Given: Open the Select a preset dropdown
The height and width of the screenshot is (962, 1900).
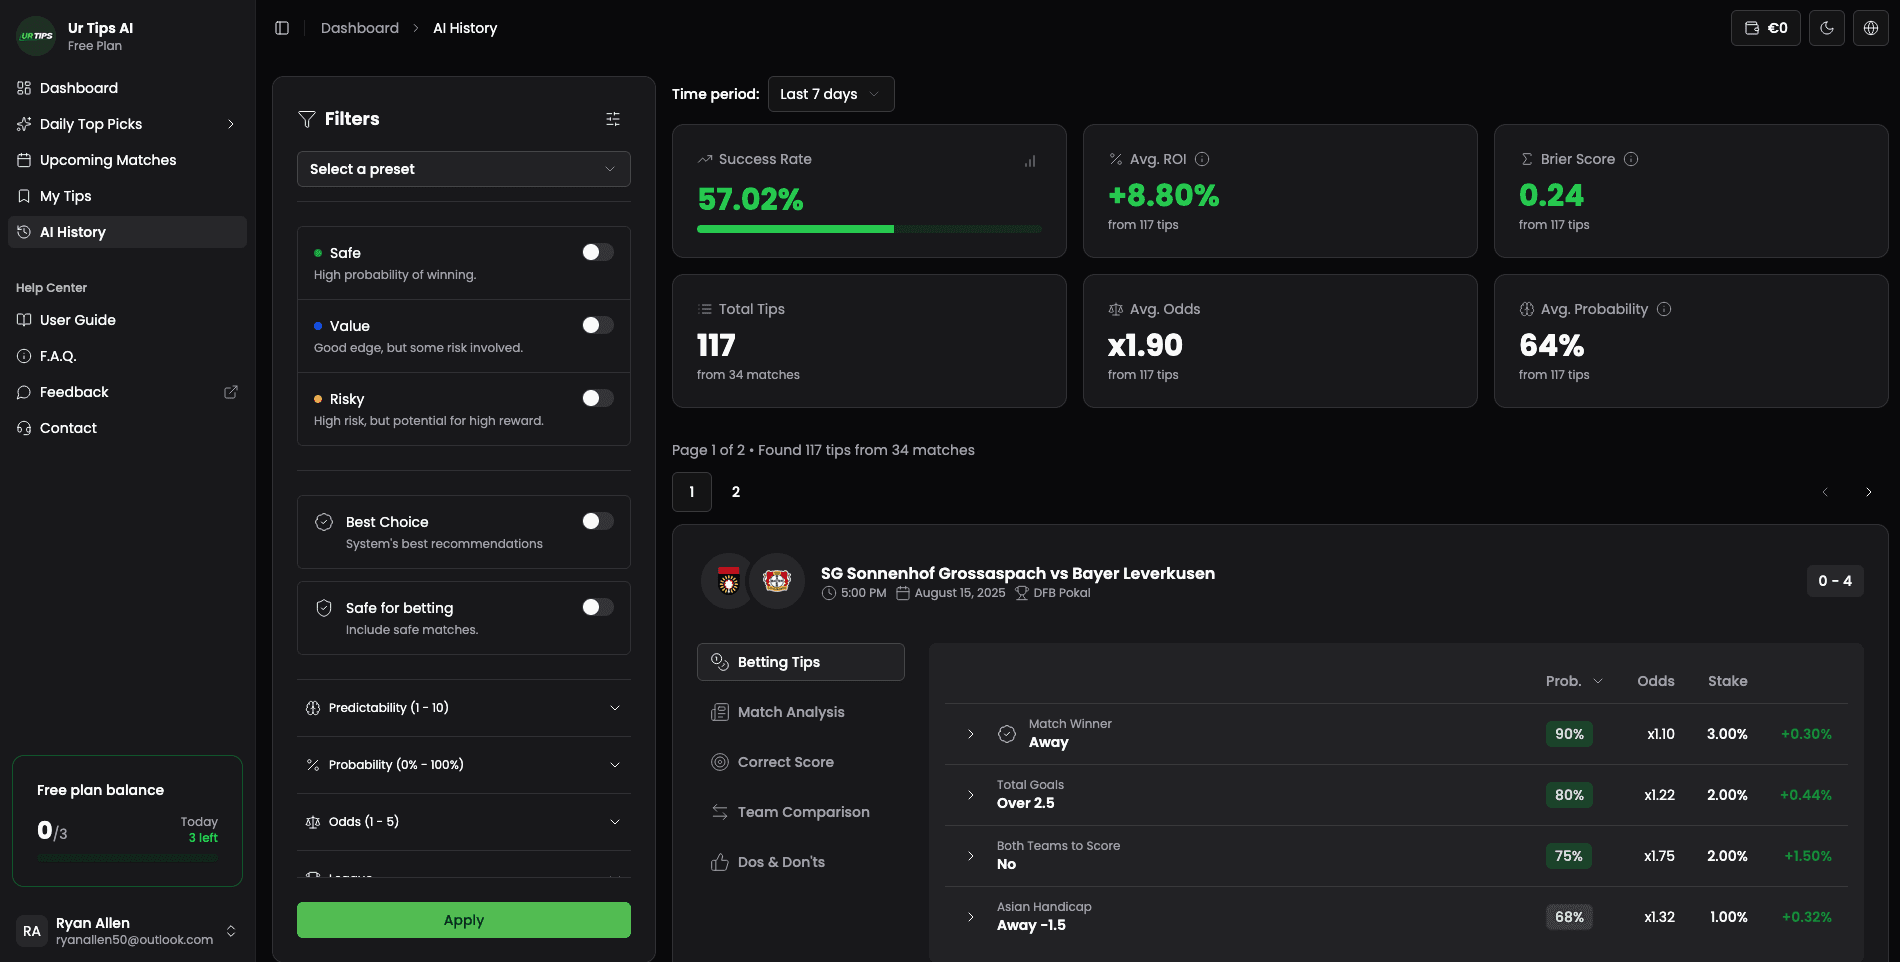Looking at the screenshot, I should click(463, 169).
